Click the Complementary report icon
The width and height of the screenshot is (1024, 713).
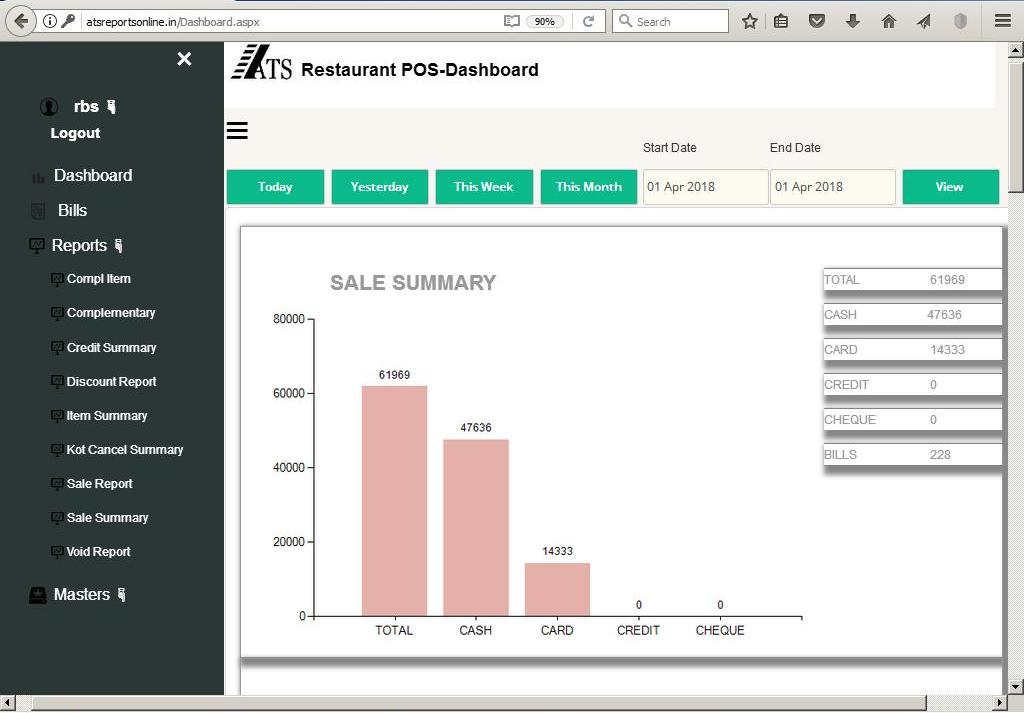[x=57, y=313]
